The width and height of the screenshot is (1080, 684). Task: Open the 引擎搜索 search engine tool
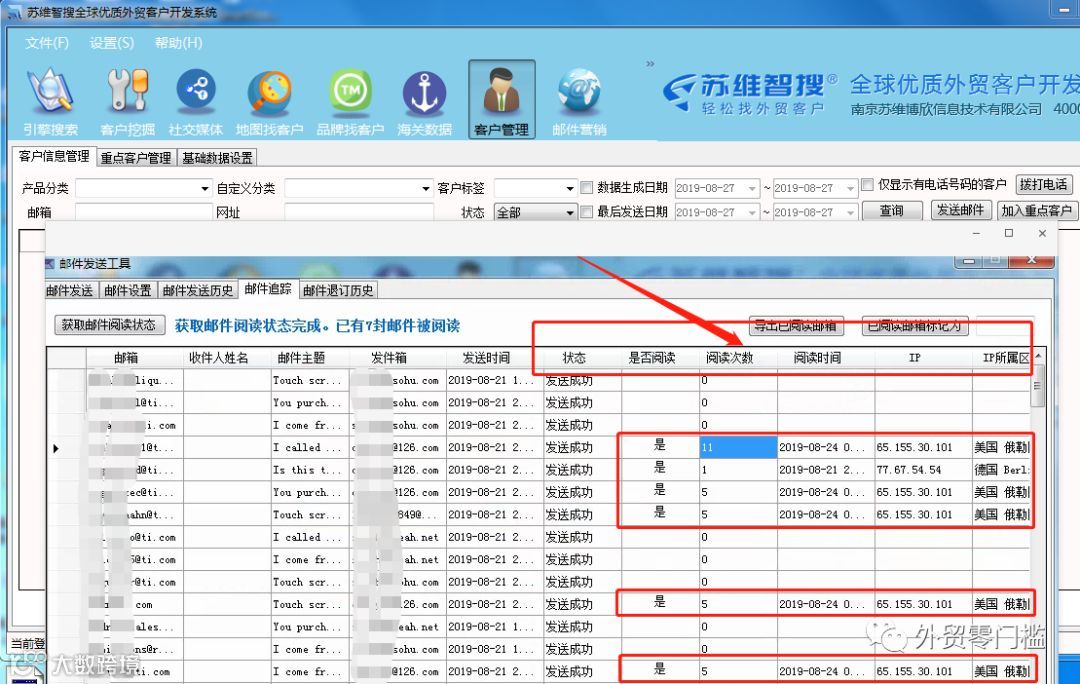(50, 102)
